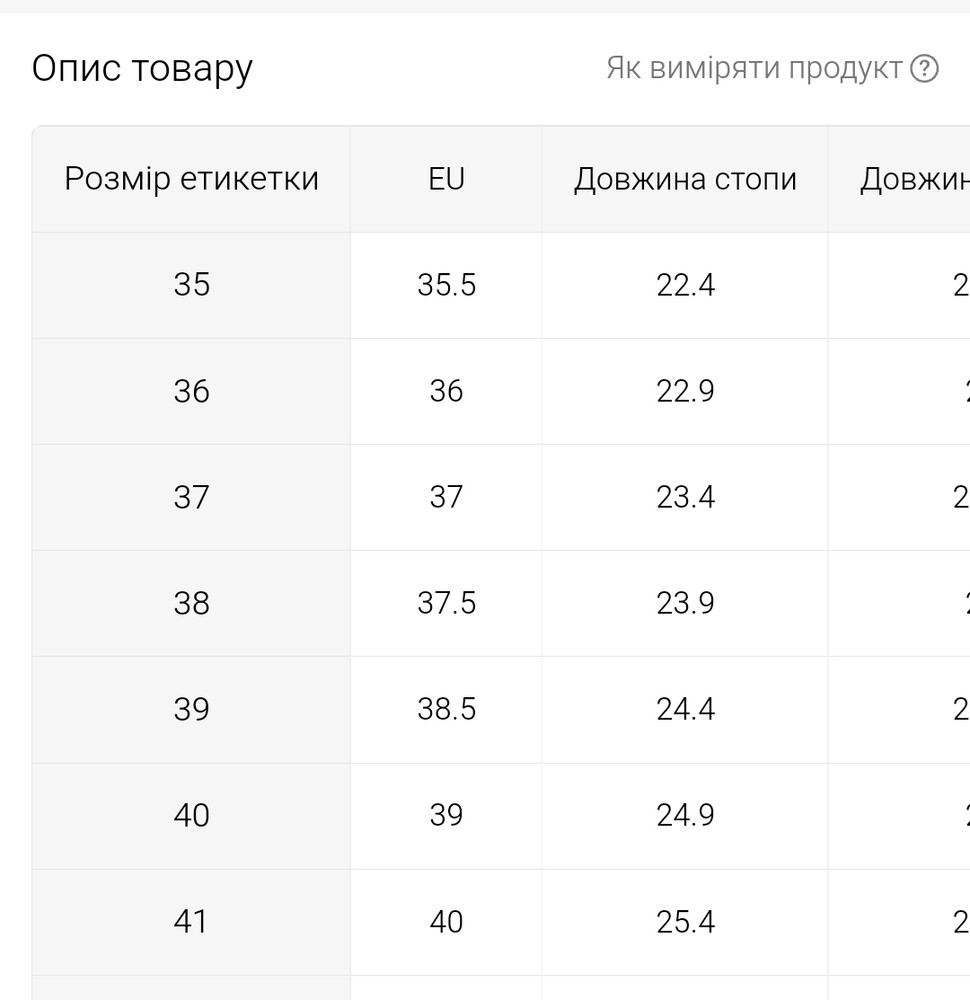Click foot length 23.9 cell
The width and height of the screenshot is (970, 1000).
coord(685,603)
